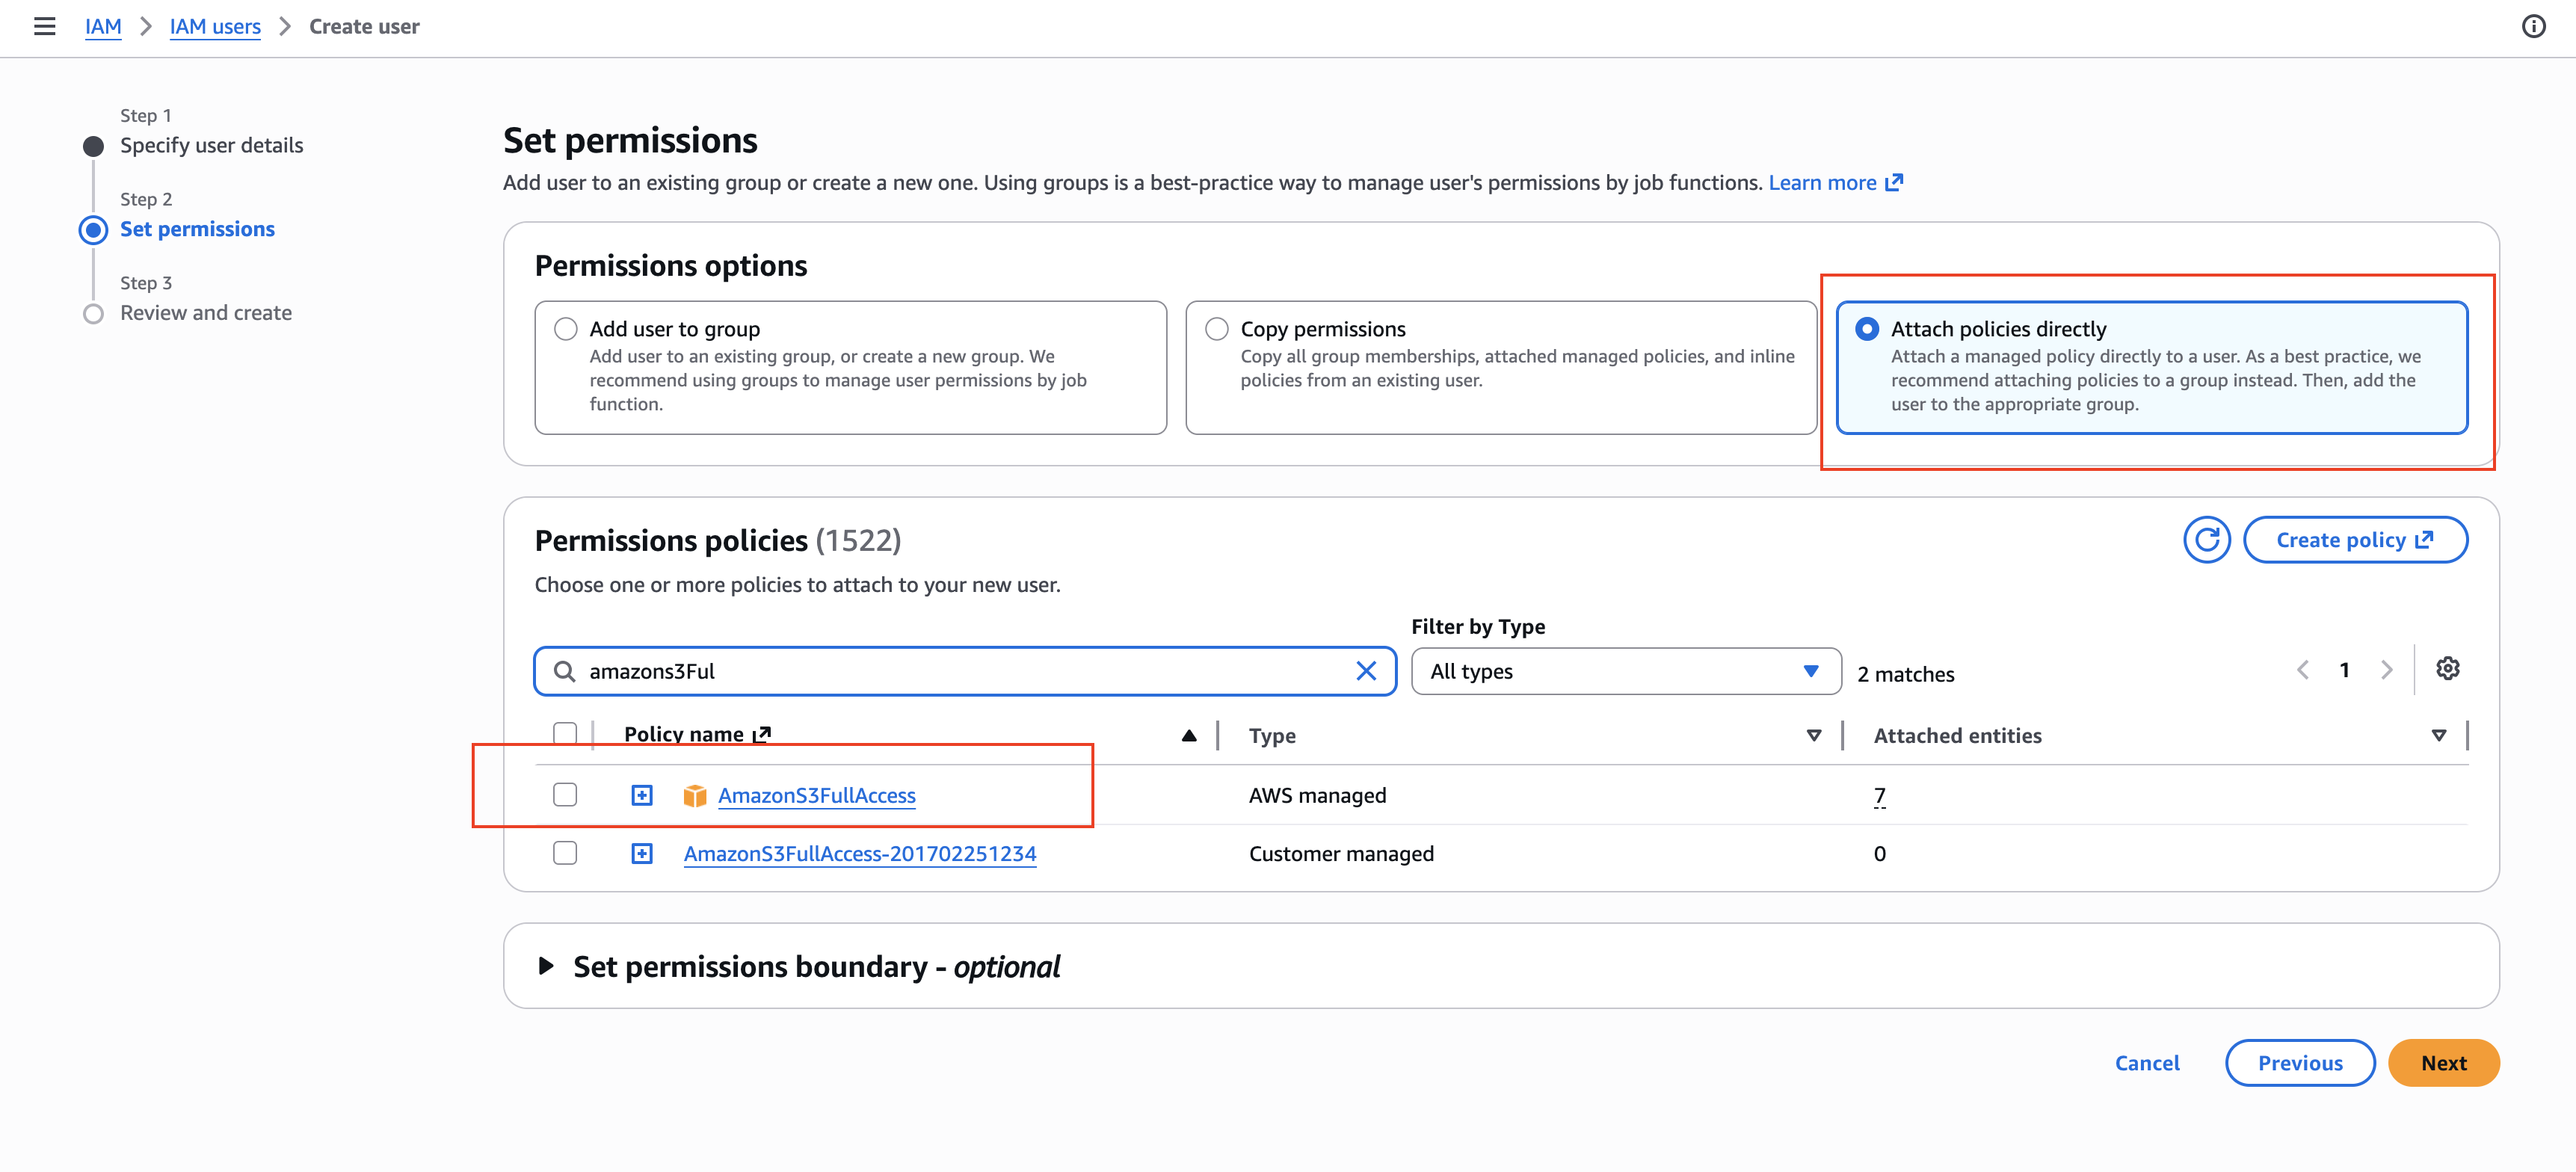Check the AmazonS3FullAccess policy checkbox
2576x1172 pixels.
tap(565, 795)
